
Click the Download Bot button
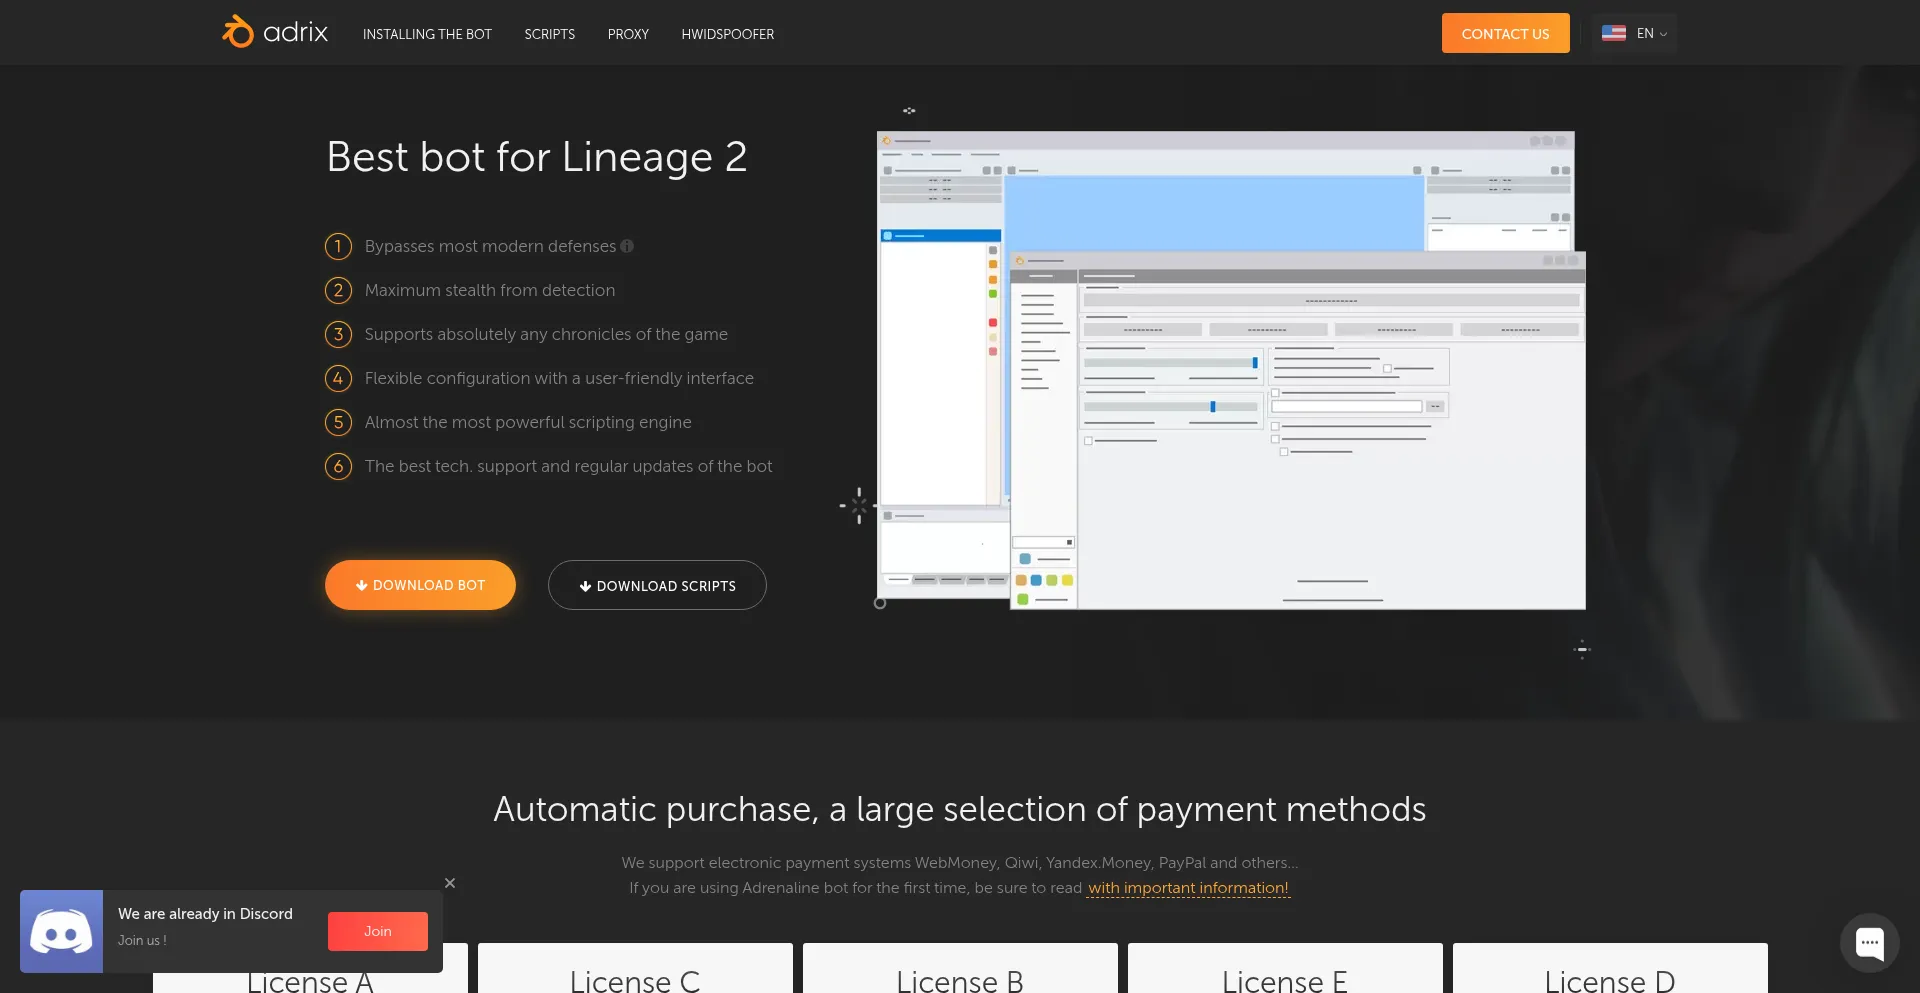tap(420, 585)
